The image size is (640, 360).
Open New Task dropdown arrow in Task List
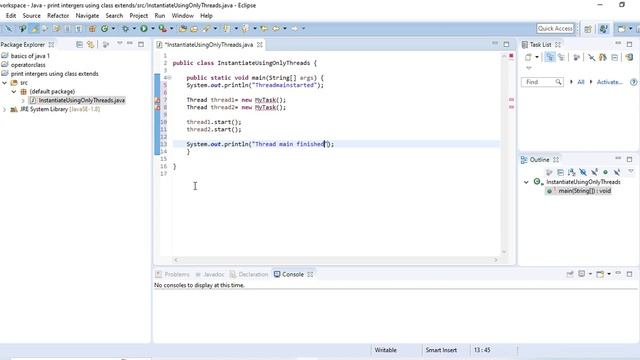[537, 57]
